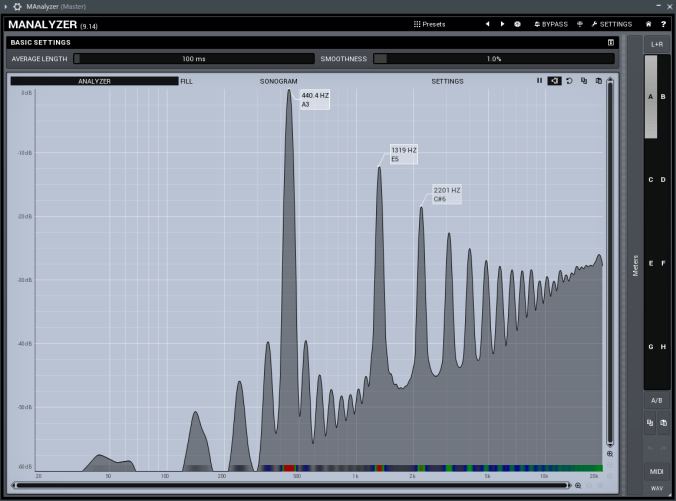Toggle the BYPASS switch
The image size is (676, 501).
coord(550,23)
